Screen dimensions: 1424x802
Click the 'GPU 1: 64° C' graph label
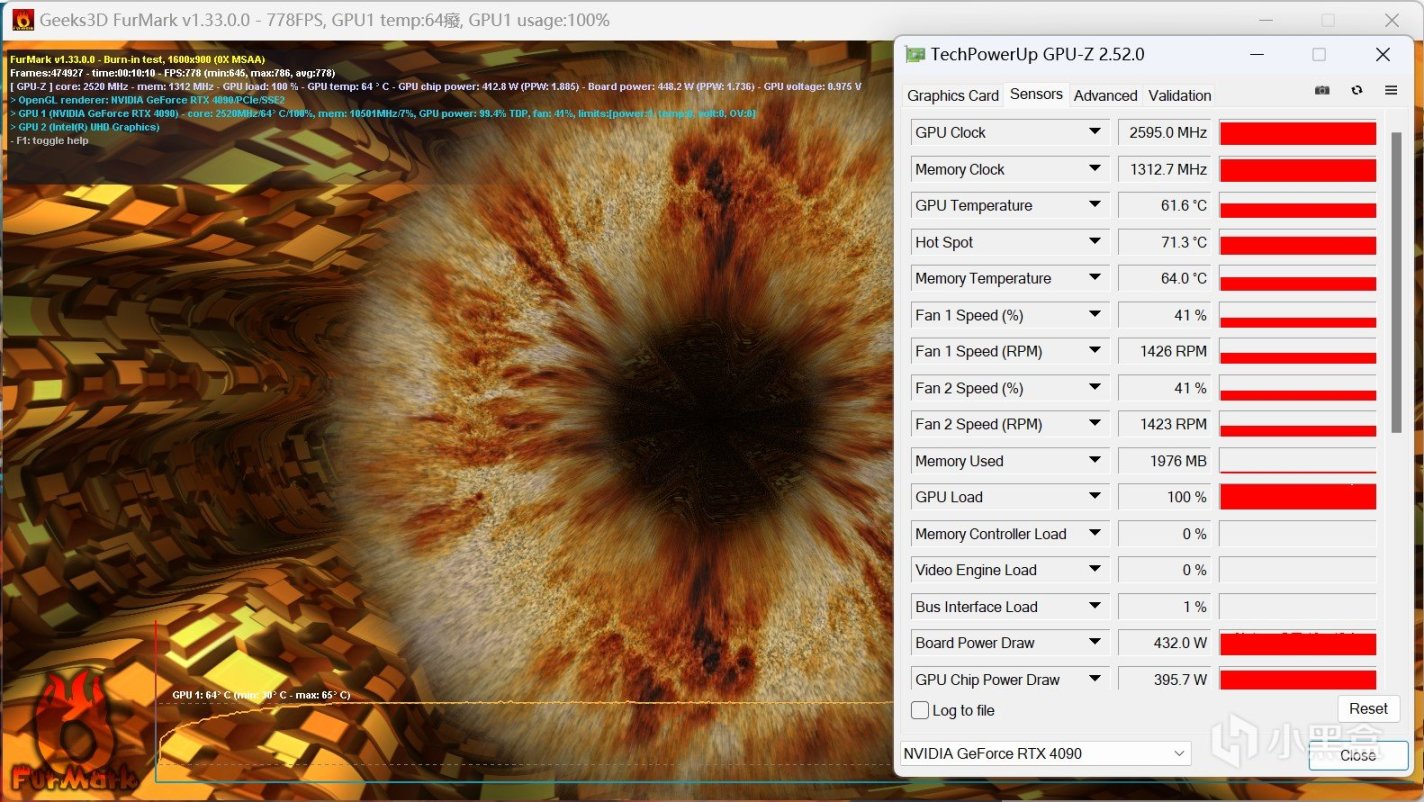(x=261, y=694)
